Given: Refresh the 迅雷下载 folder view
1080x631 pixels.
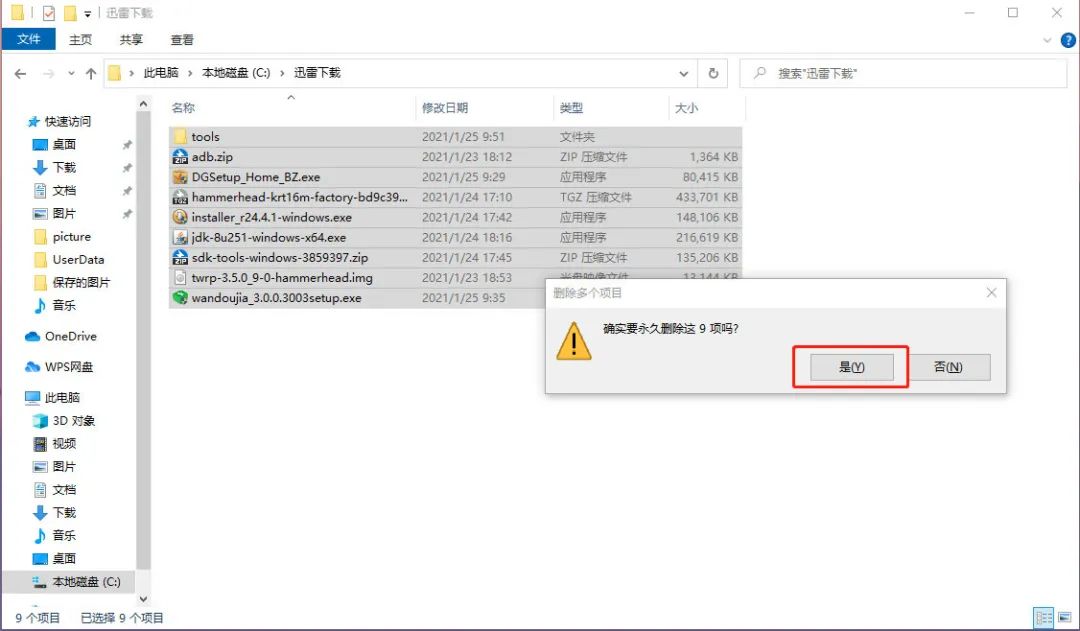Looking at the screenshot, I should [x=714, y=73].
